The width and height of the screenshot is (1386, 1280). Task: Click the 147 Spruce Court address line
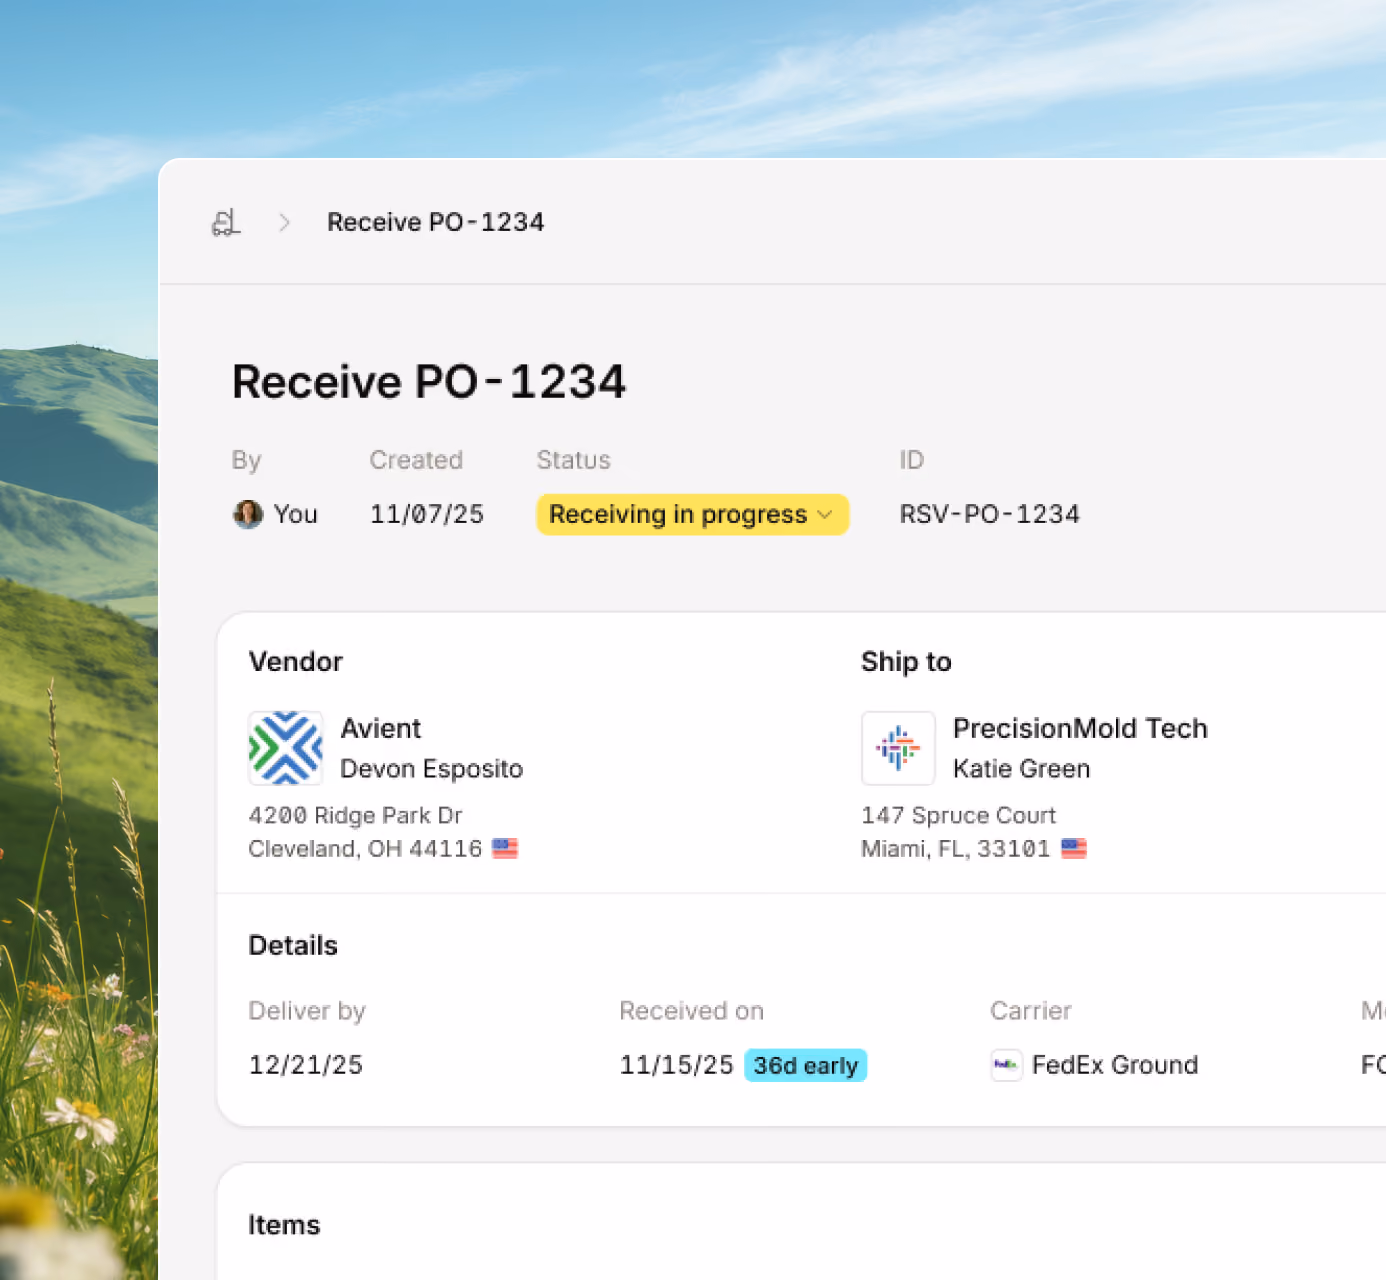pos(959,815)
